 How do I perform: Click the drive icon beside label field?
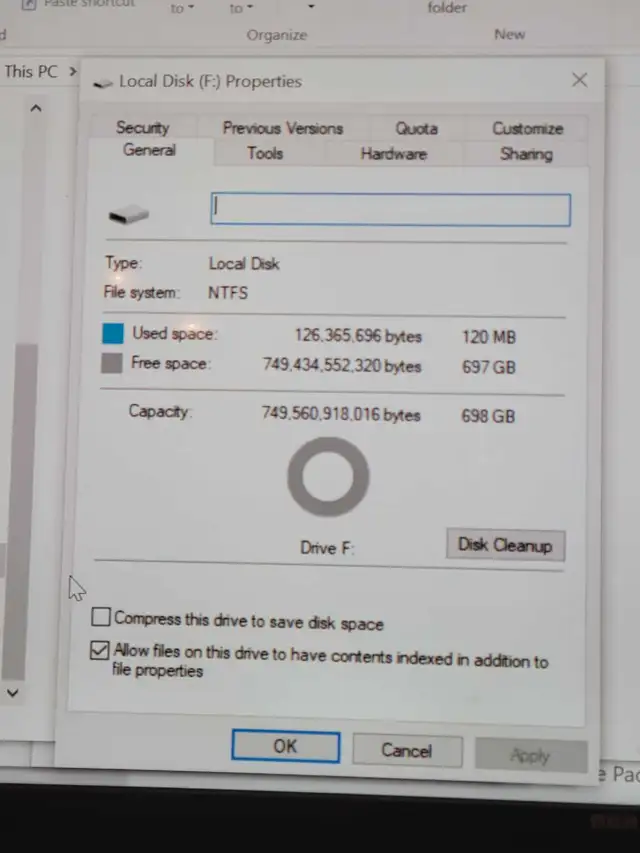click(128, 214)
